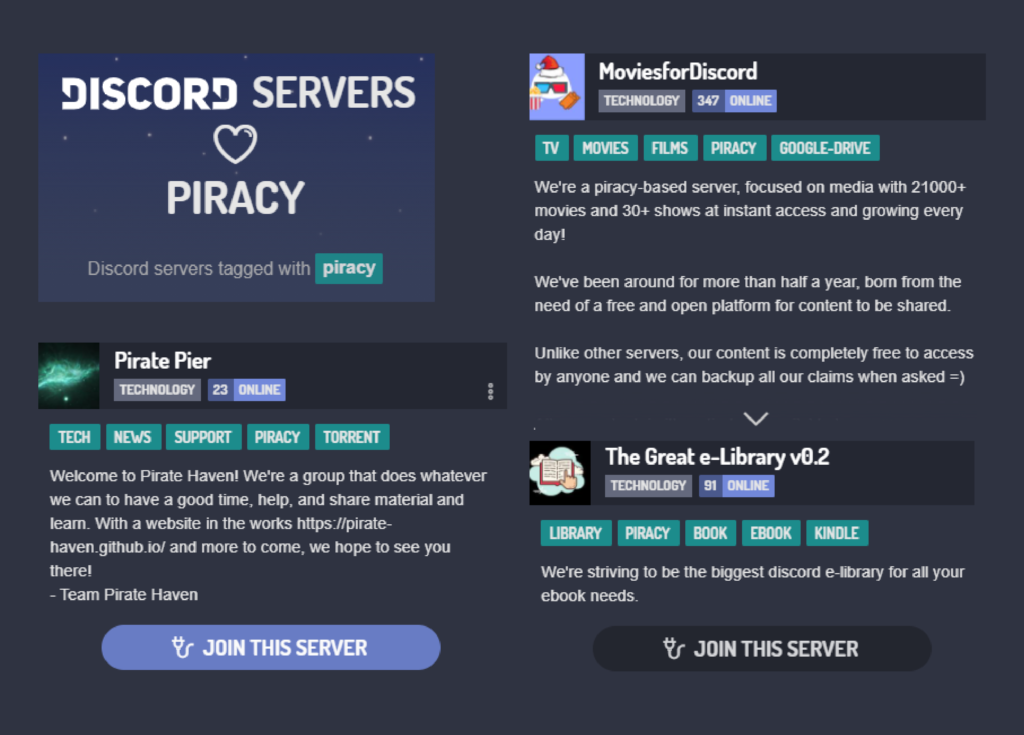The image size is (1024, 735).
Task: Expand MoviesforDiscord description with chevron
Action: pos(756,419)
